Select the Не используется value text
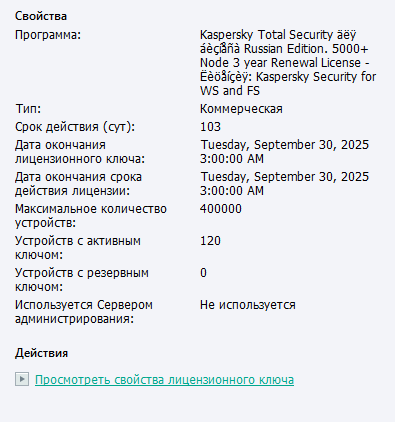Screen dimensions: 395x422 point(248,305)
